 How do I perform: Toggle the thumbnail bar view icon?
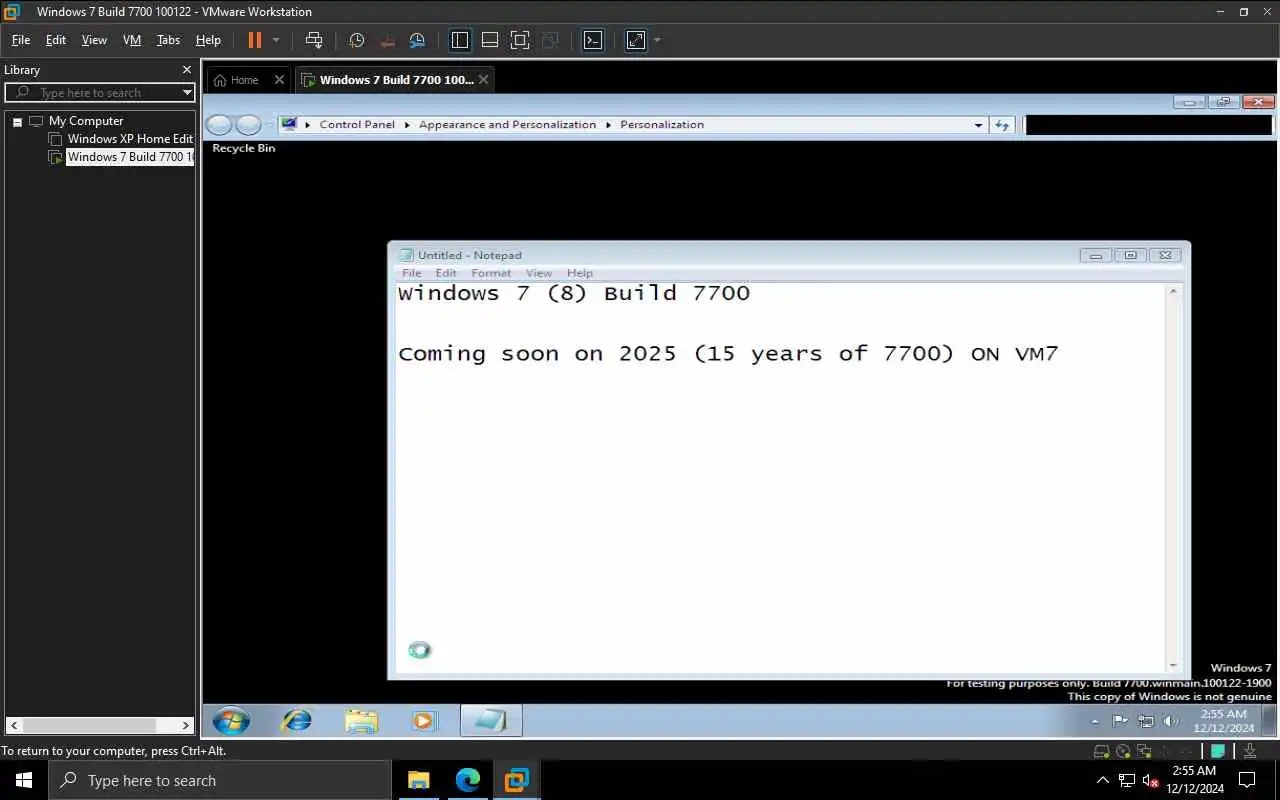coord(490,40)
